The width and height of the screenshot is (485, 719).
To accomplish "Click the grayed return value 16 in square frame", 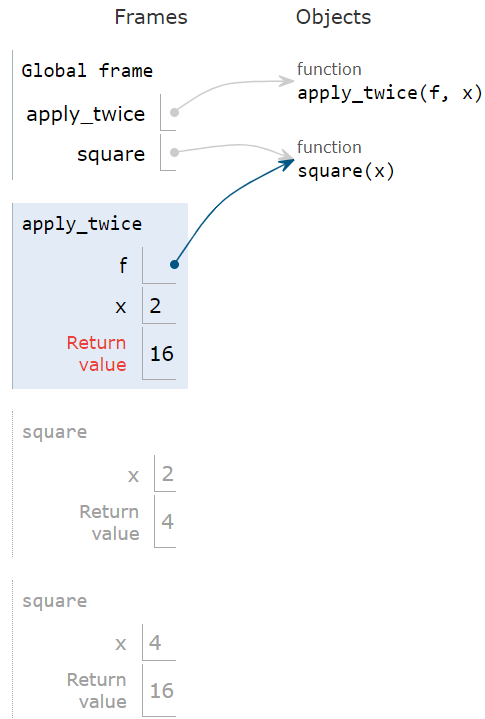I will coord(162,691).
